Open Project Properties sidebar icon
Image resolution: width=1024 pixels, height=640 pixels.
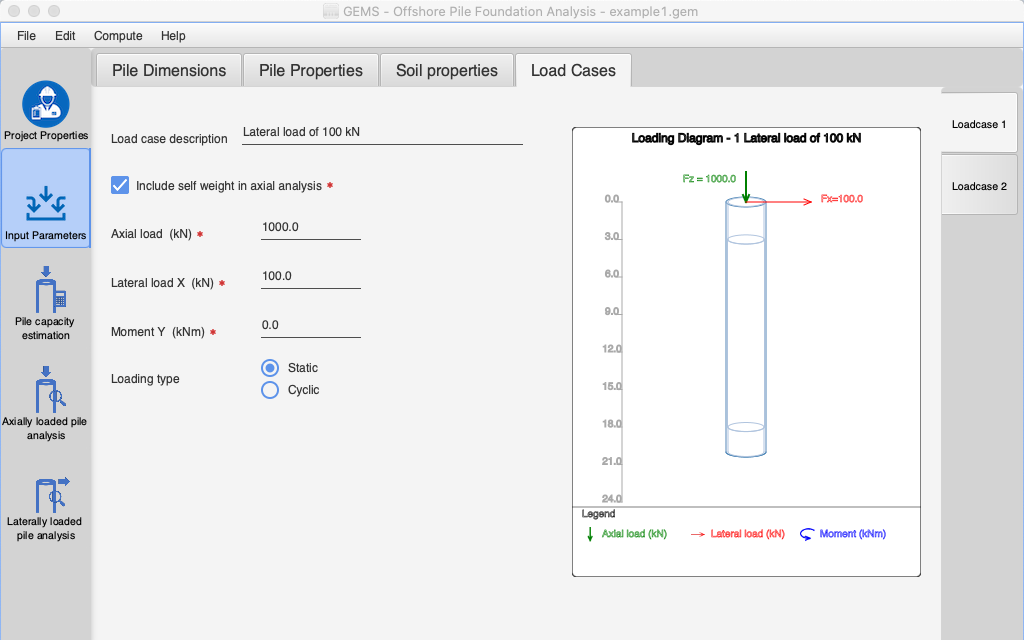point(46,105)
